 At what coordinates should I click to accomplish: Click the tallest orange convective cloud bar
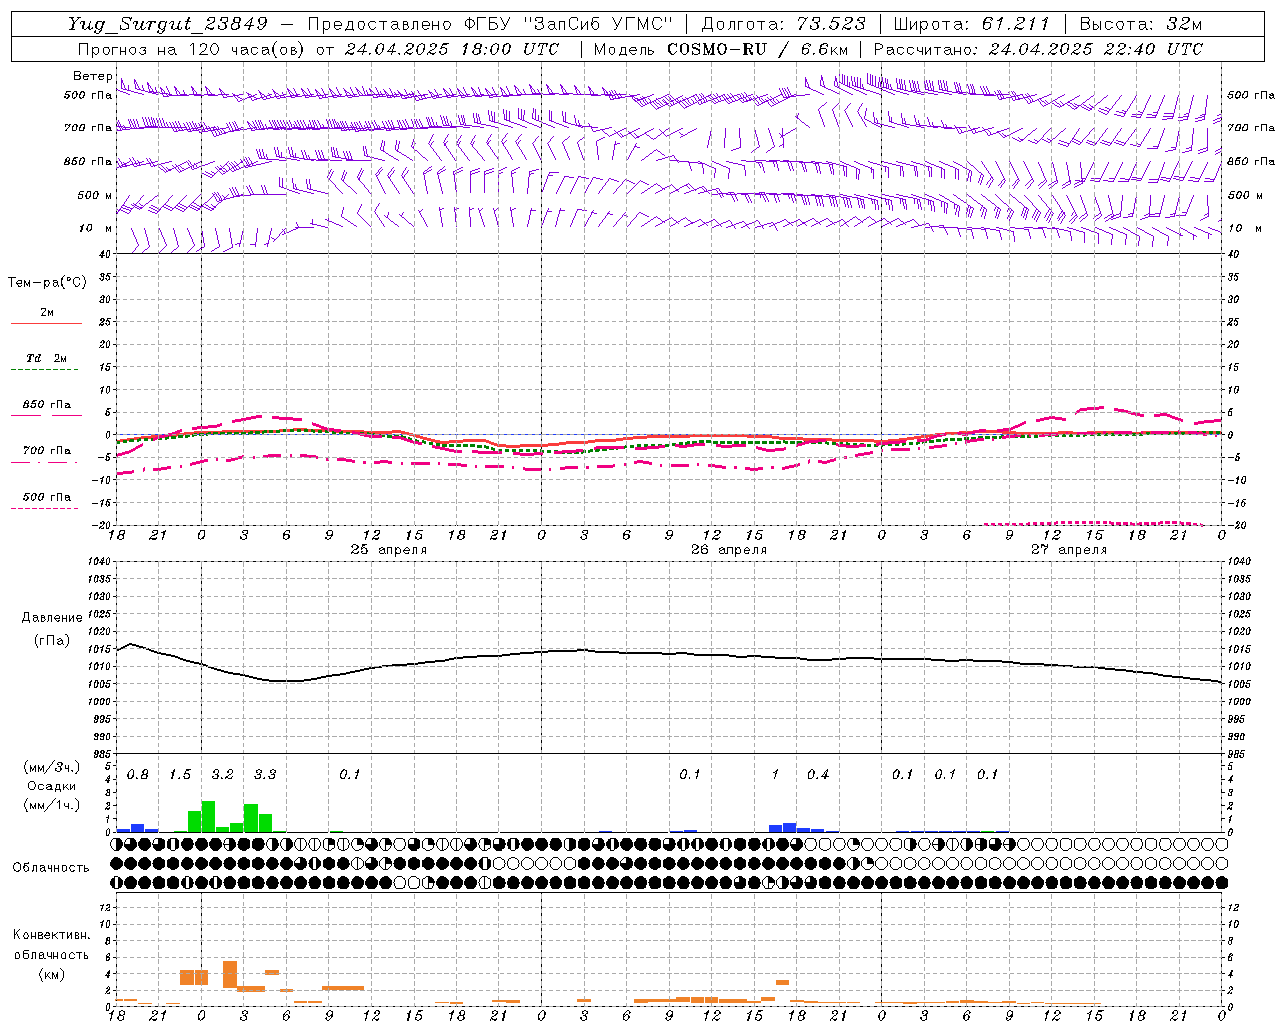(230, 976)
